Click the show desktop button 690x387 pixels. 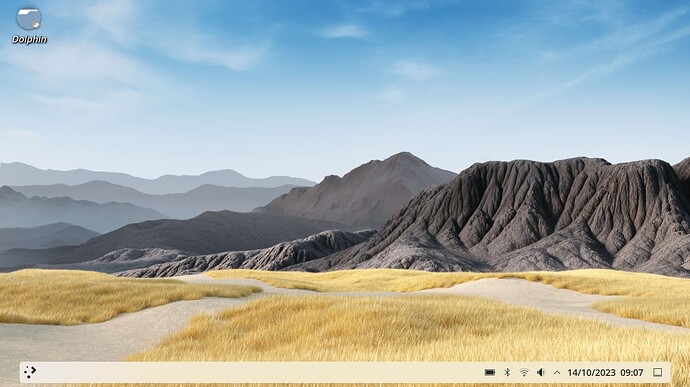point(657,372)
